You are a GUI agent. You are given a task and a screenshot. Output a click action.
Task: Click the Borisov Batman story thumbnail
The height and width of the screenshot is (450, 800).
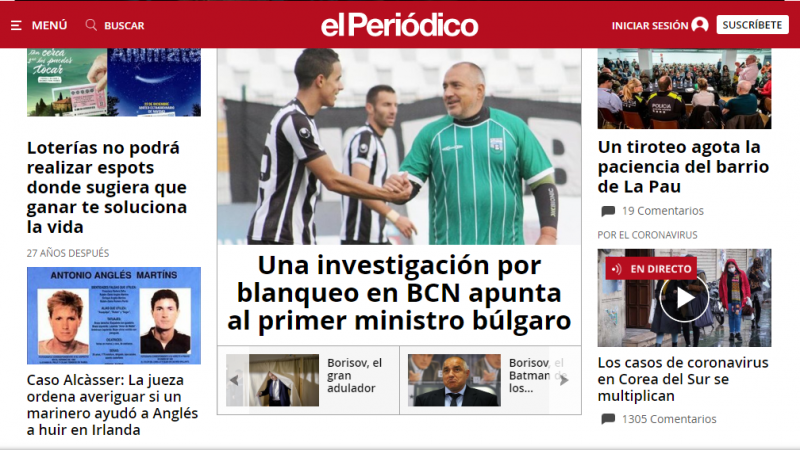(x=454, y=380)
